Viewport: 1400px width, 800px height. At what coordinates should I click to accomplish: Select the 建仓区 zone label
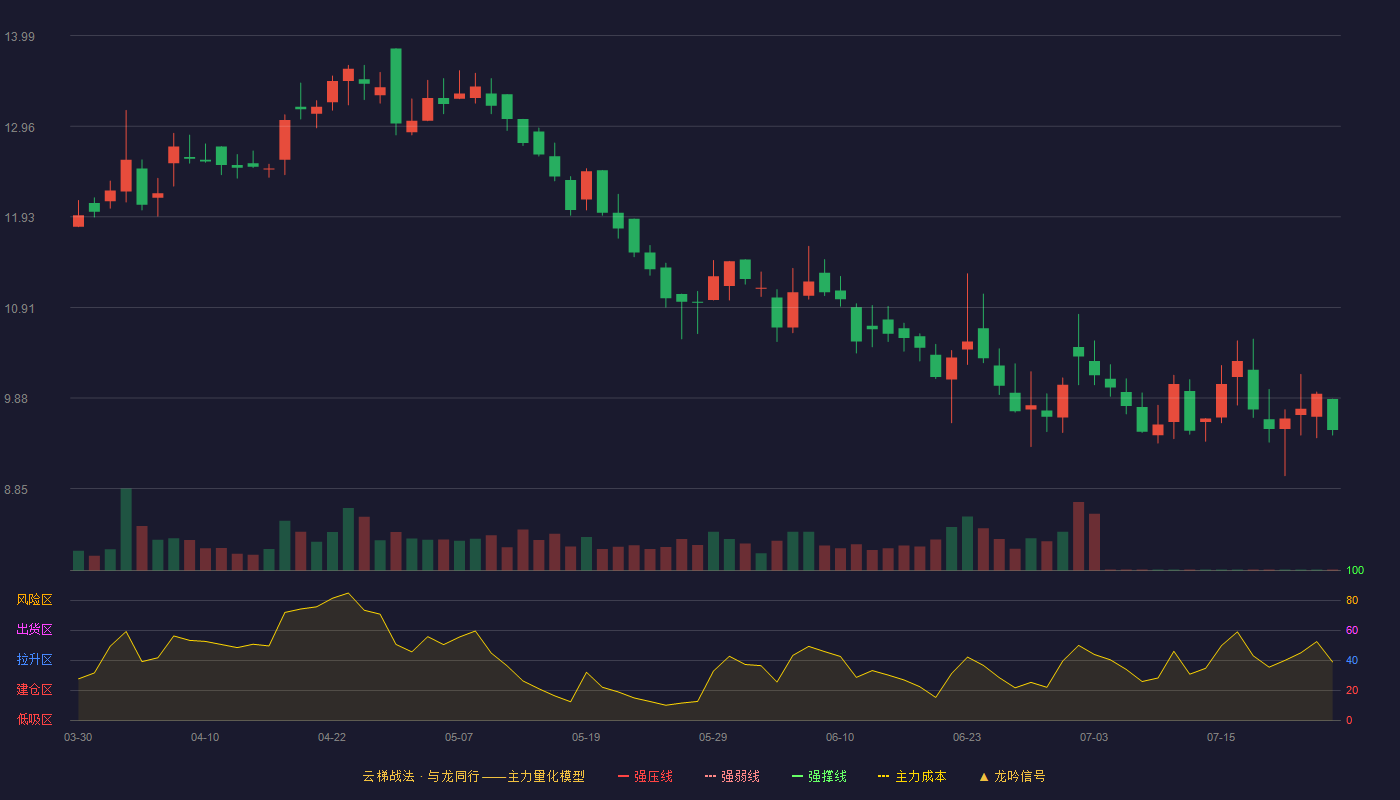click(34, 690)
